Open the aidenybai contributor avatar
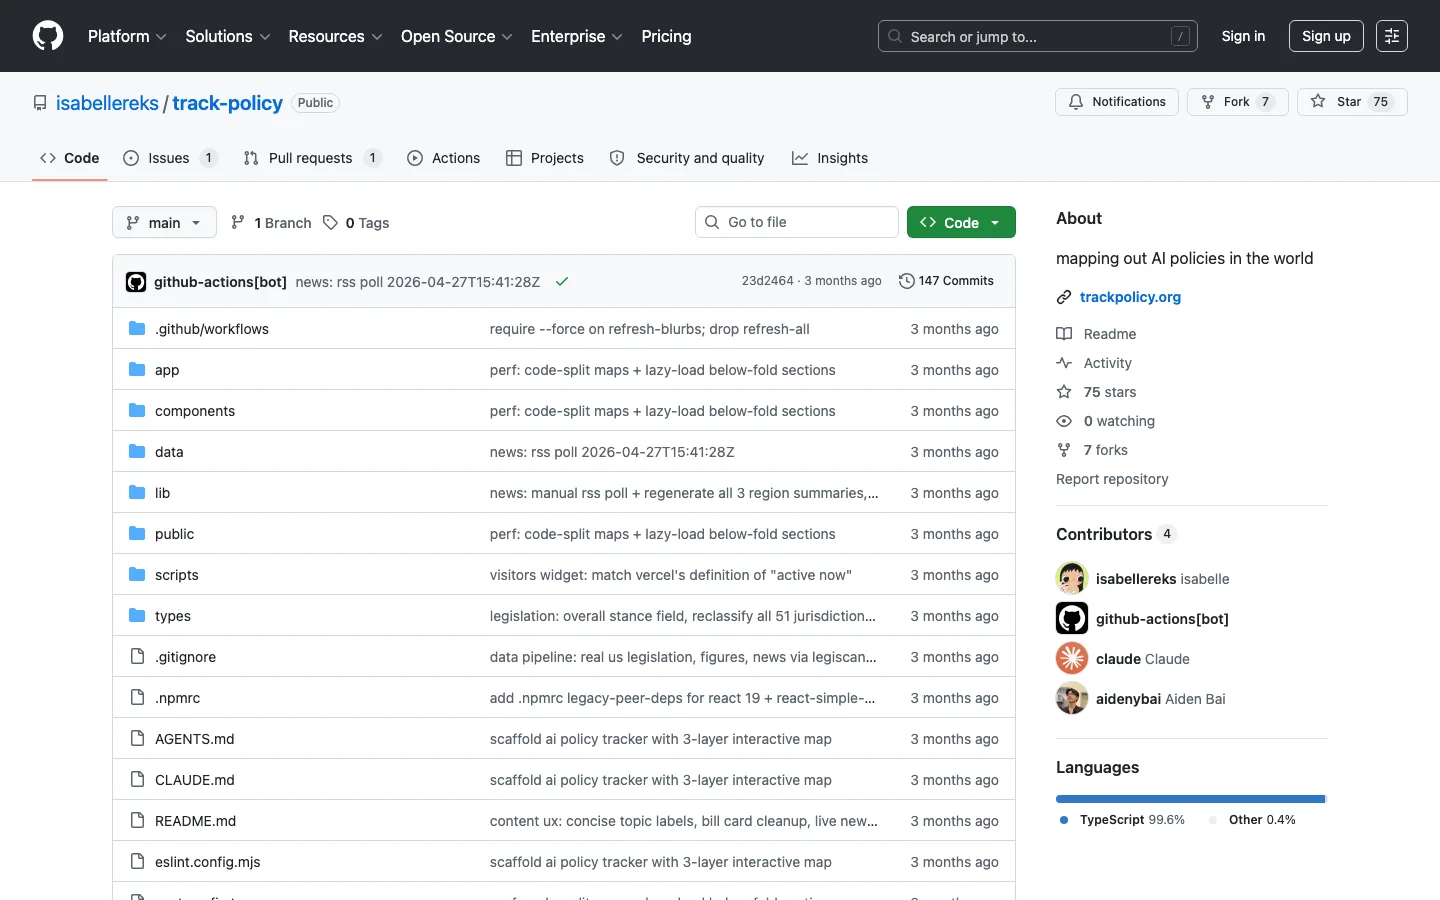This screenshot has height=900, width=1440. 1072,698
